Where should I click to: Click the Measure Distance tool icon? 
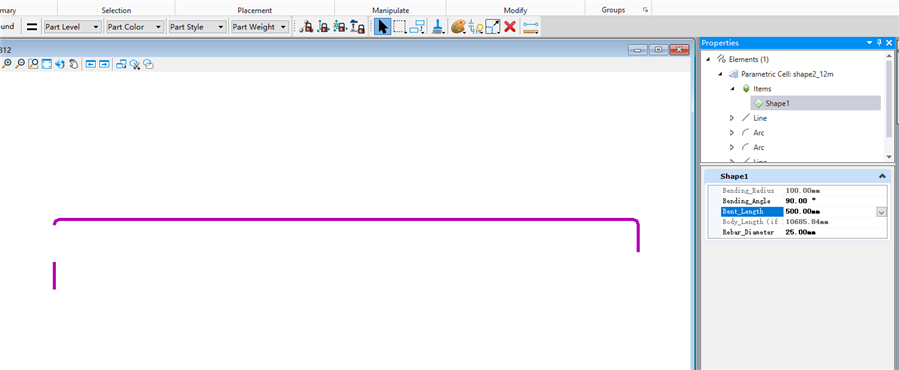tap(531, 26)
